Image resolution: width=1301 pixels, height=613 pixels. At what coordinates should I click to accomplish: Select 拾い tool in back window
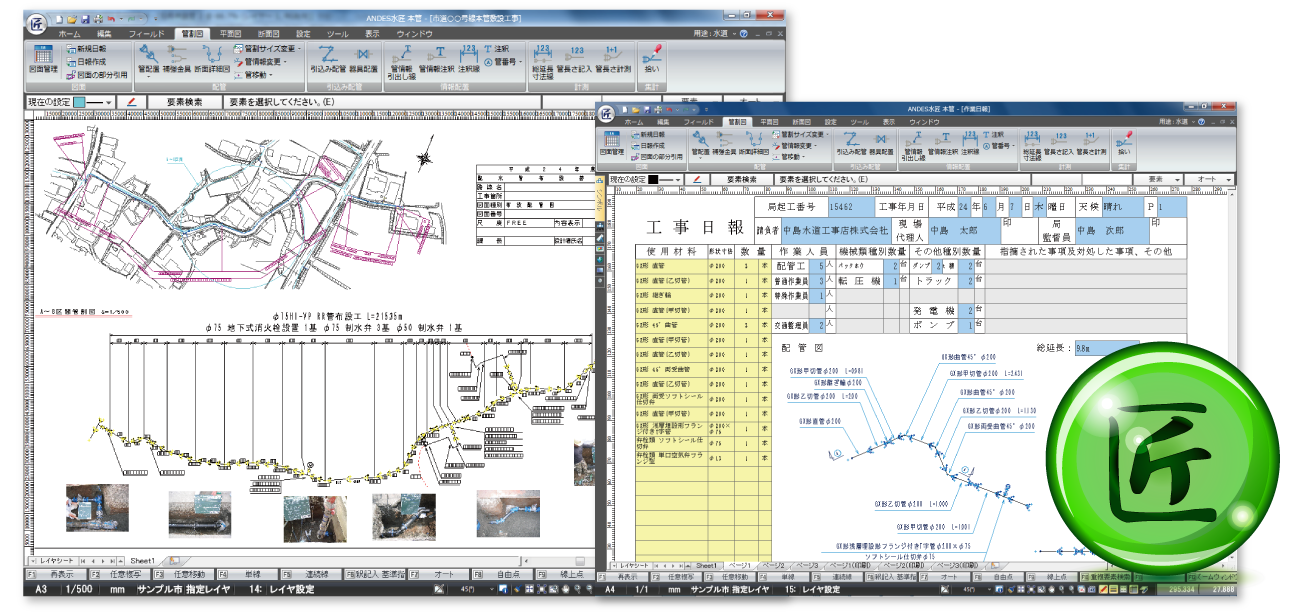coord(653,60)
